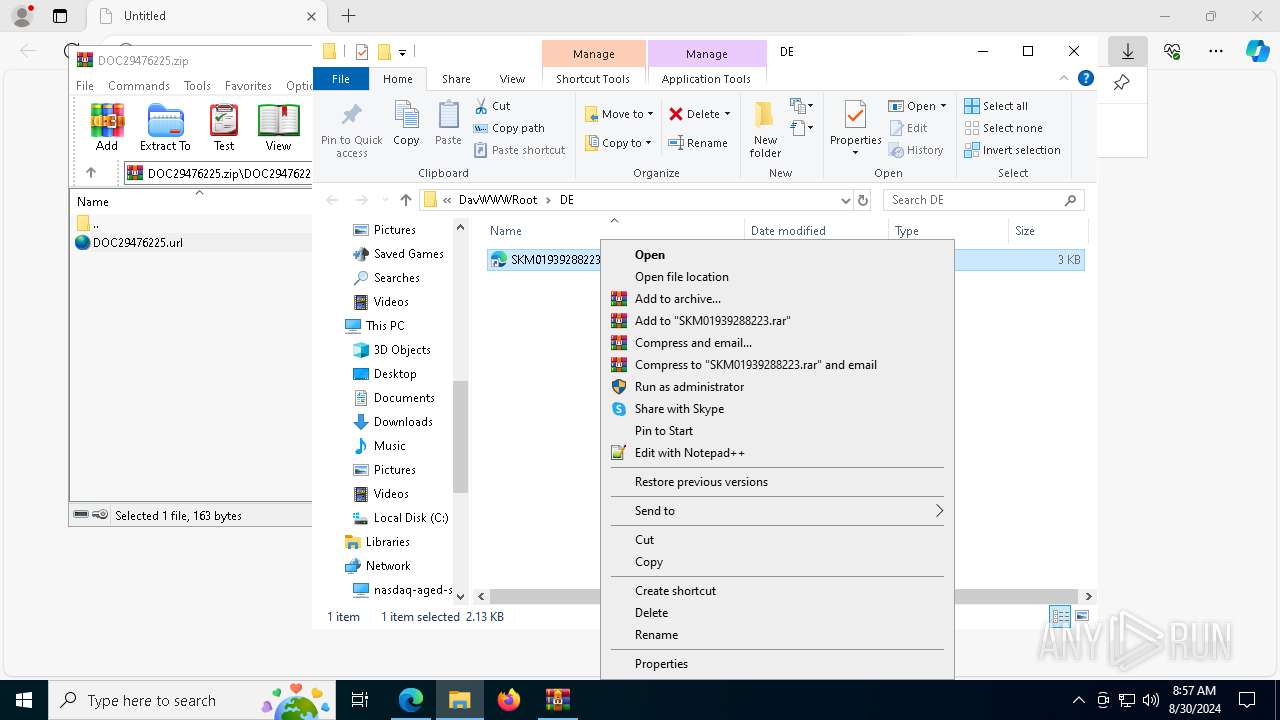
Task: Open Delete dropdown in ribbon
Action: point(700,114)
